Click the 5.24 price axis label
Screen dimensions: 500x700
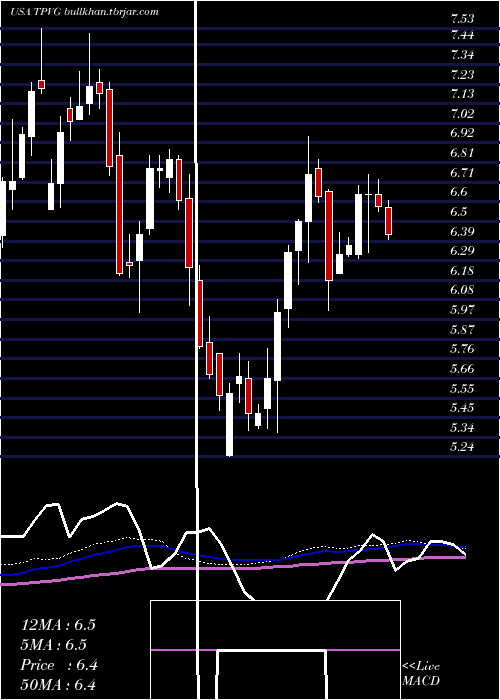(462, 447)
